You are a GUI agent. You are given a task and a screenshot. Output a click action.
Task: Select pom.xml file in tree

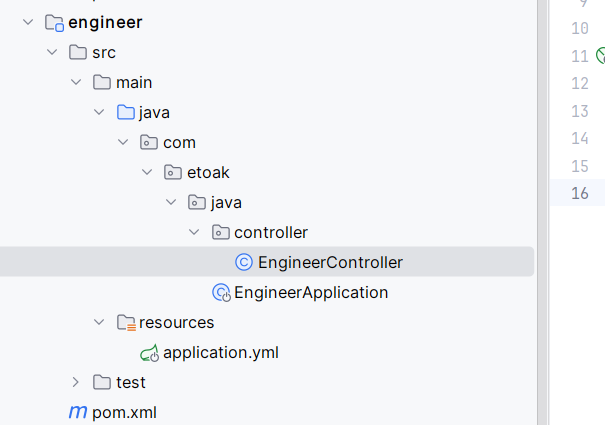[124, 412]
